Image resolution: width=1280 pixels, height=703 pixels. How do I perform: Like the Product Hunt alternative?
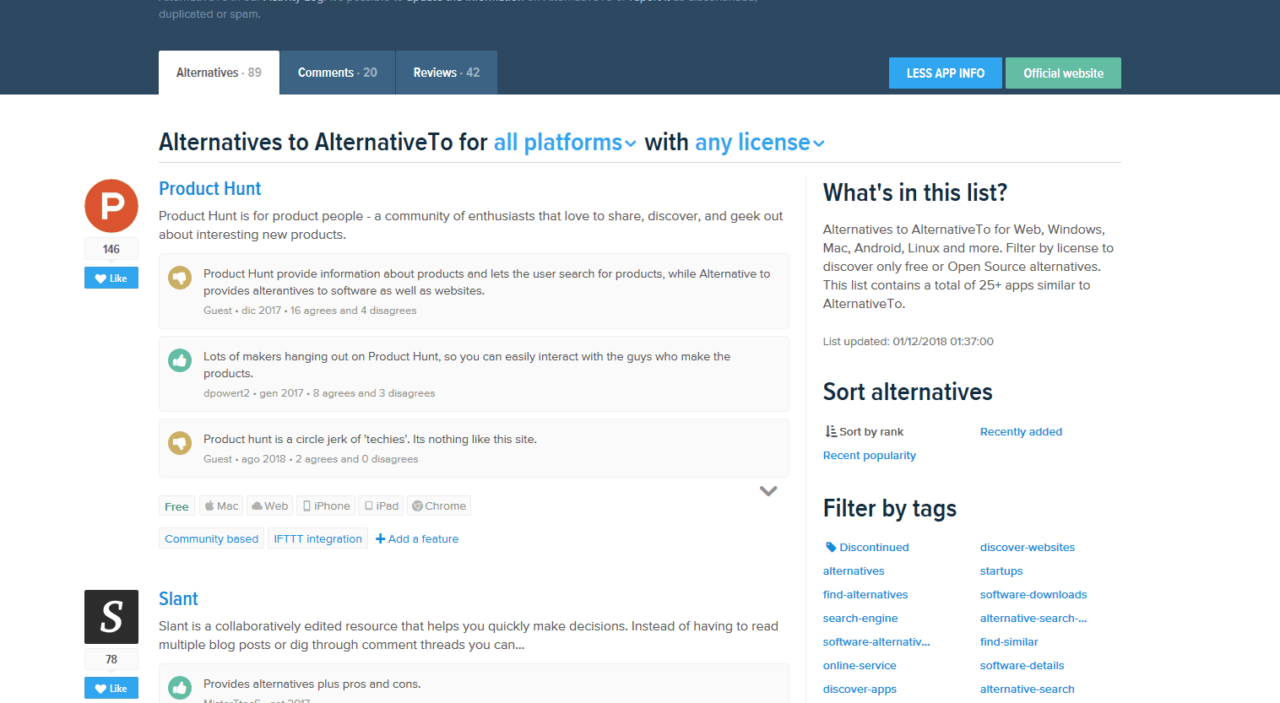click(110, 277)
